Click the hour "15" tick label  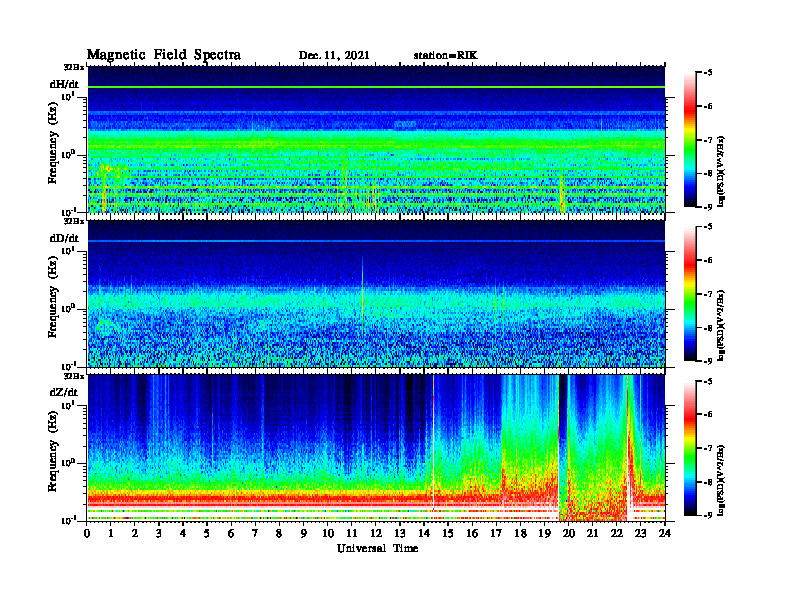(448, 534)
